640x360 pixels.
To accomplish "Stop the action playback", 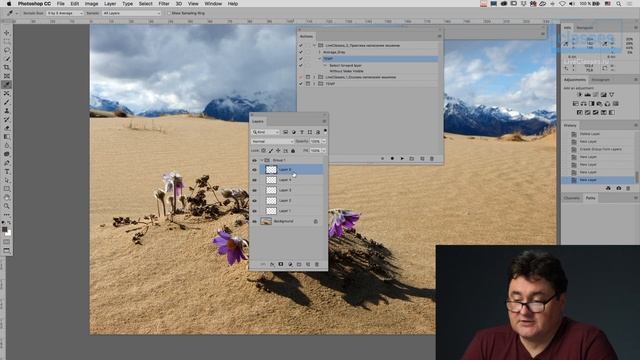I will pos(382,158).
